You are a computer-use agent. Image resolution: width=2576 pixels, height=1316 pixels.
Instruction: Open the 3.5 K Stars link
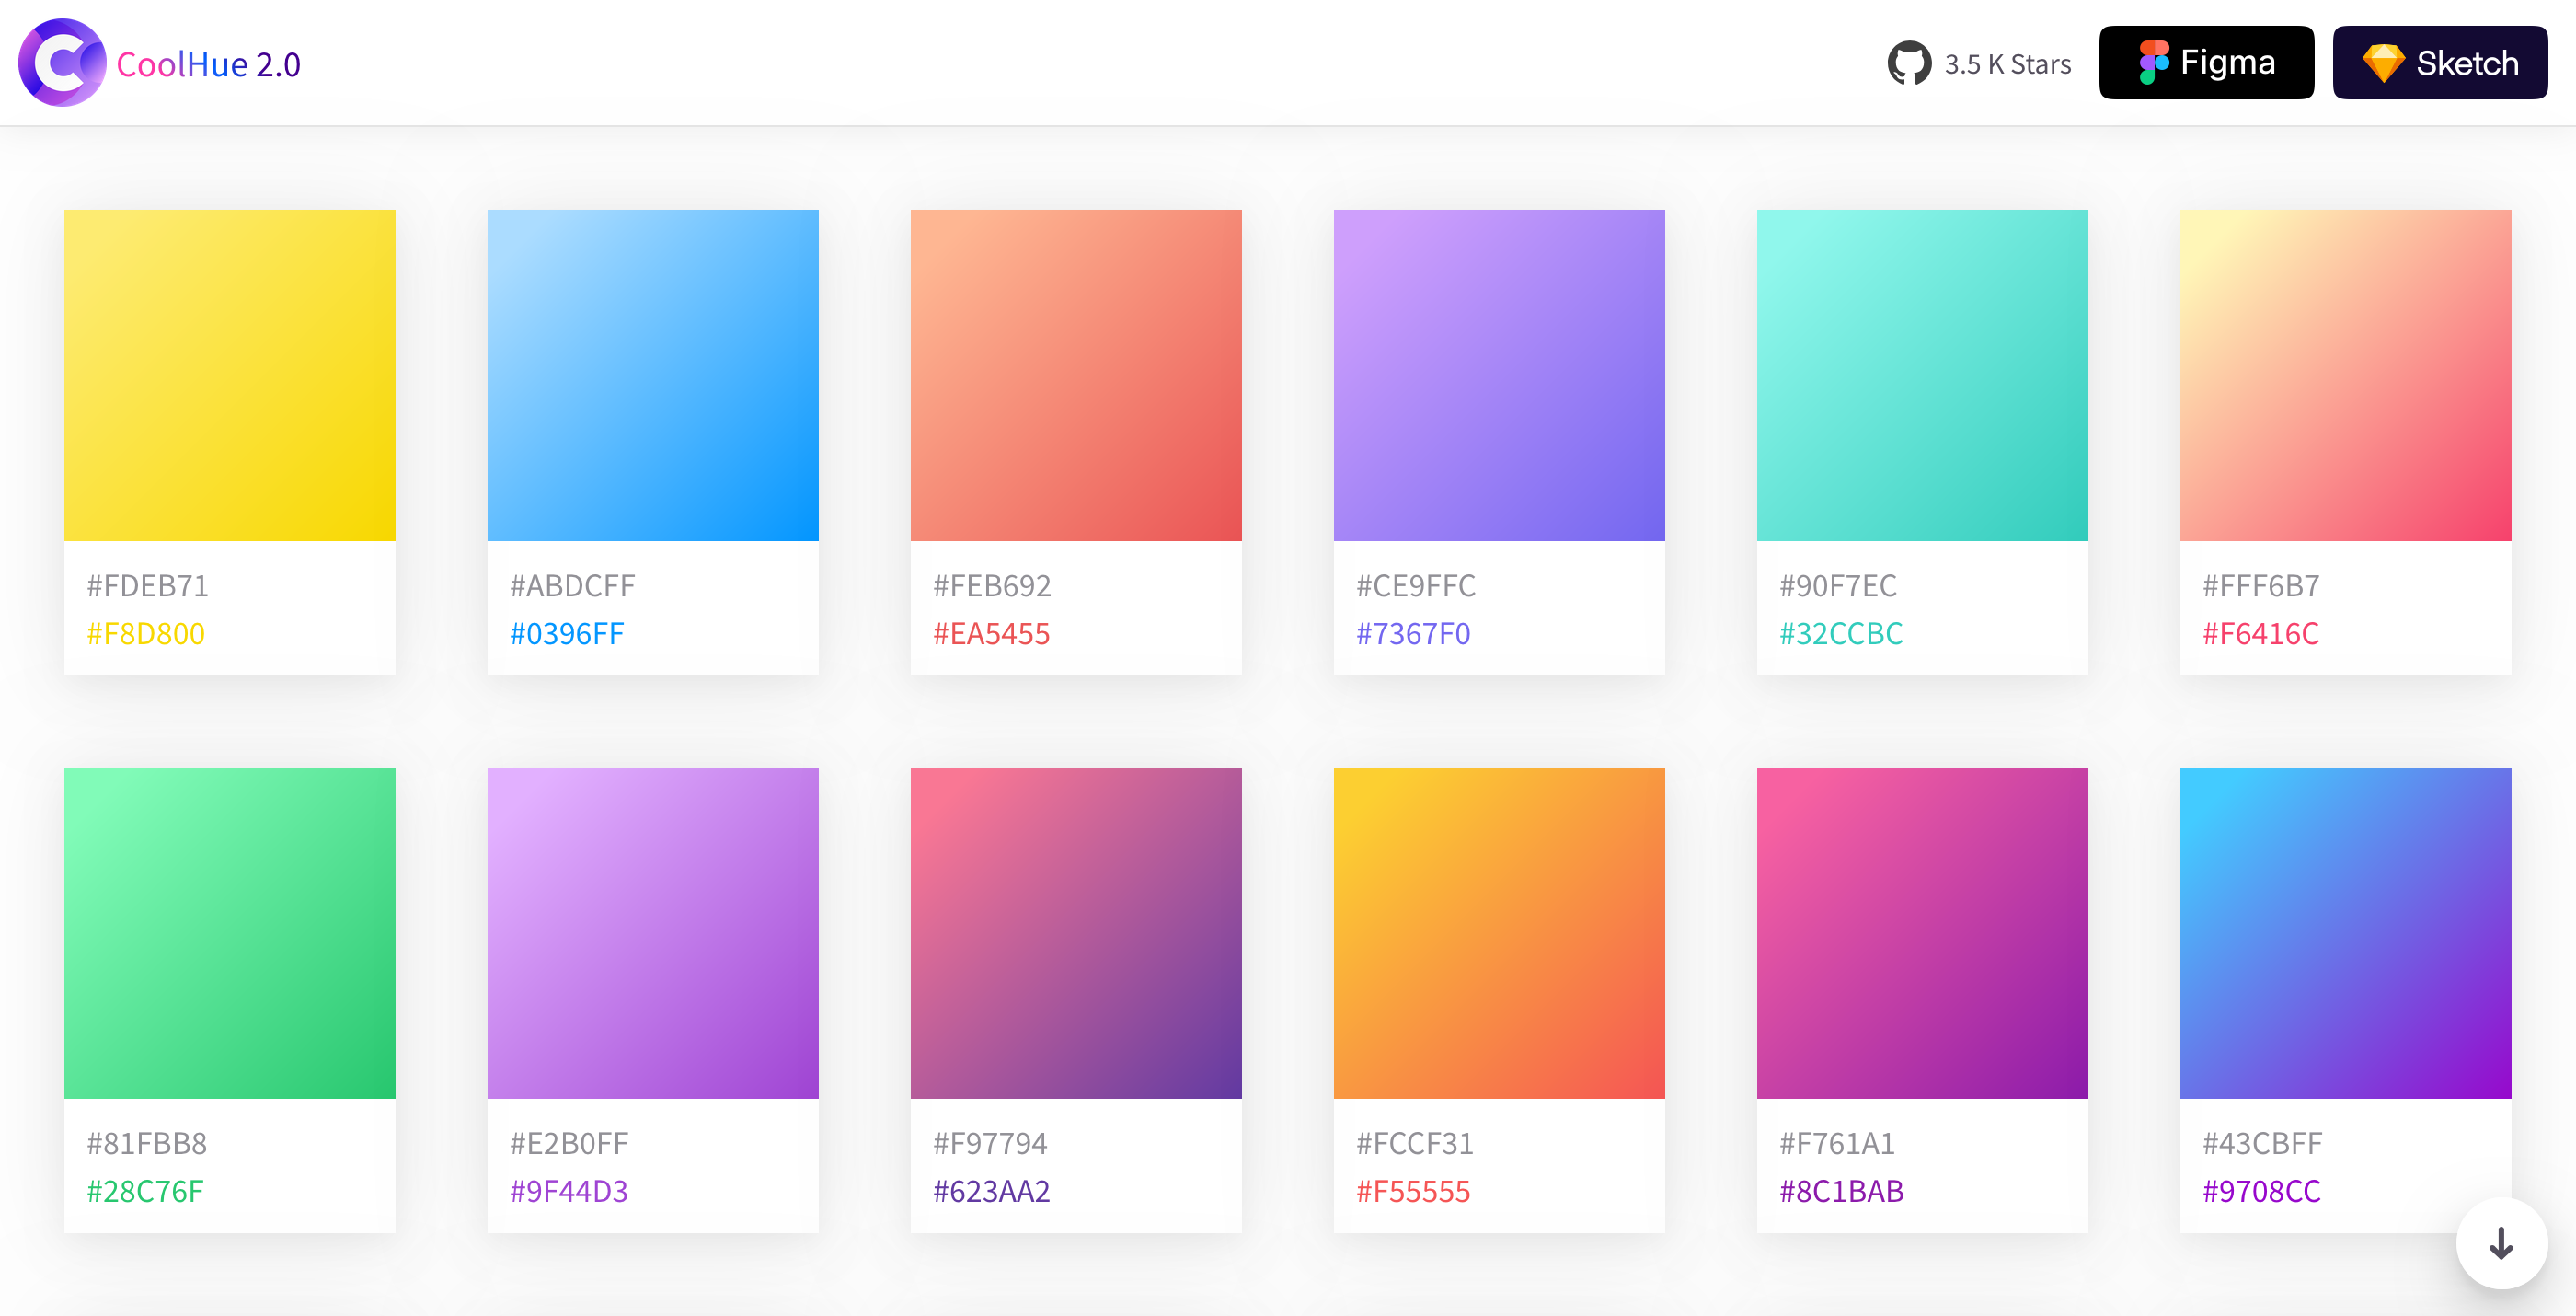pos(2007,64)
